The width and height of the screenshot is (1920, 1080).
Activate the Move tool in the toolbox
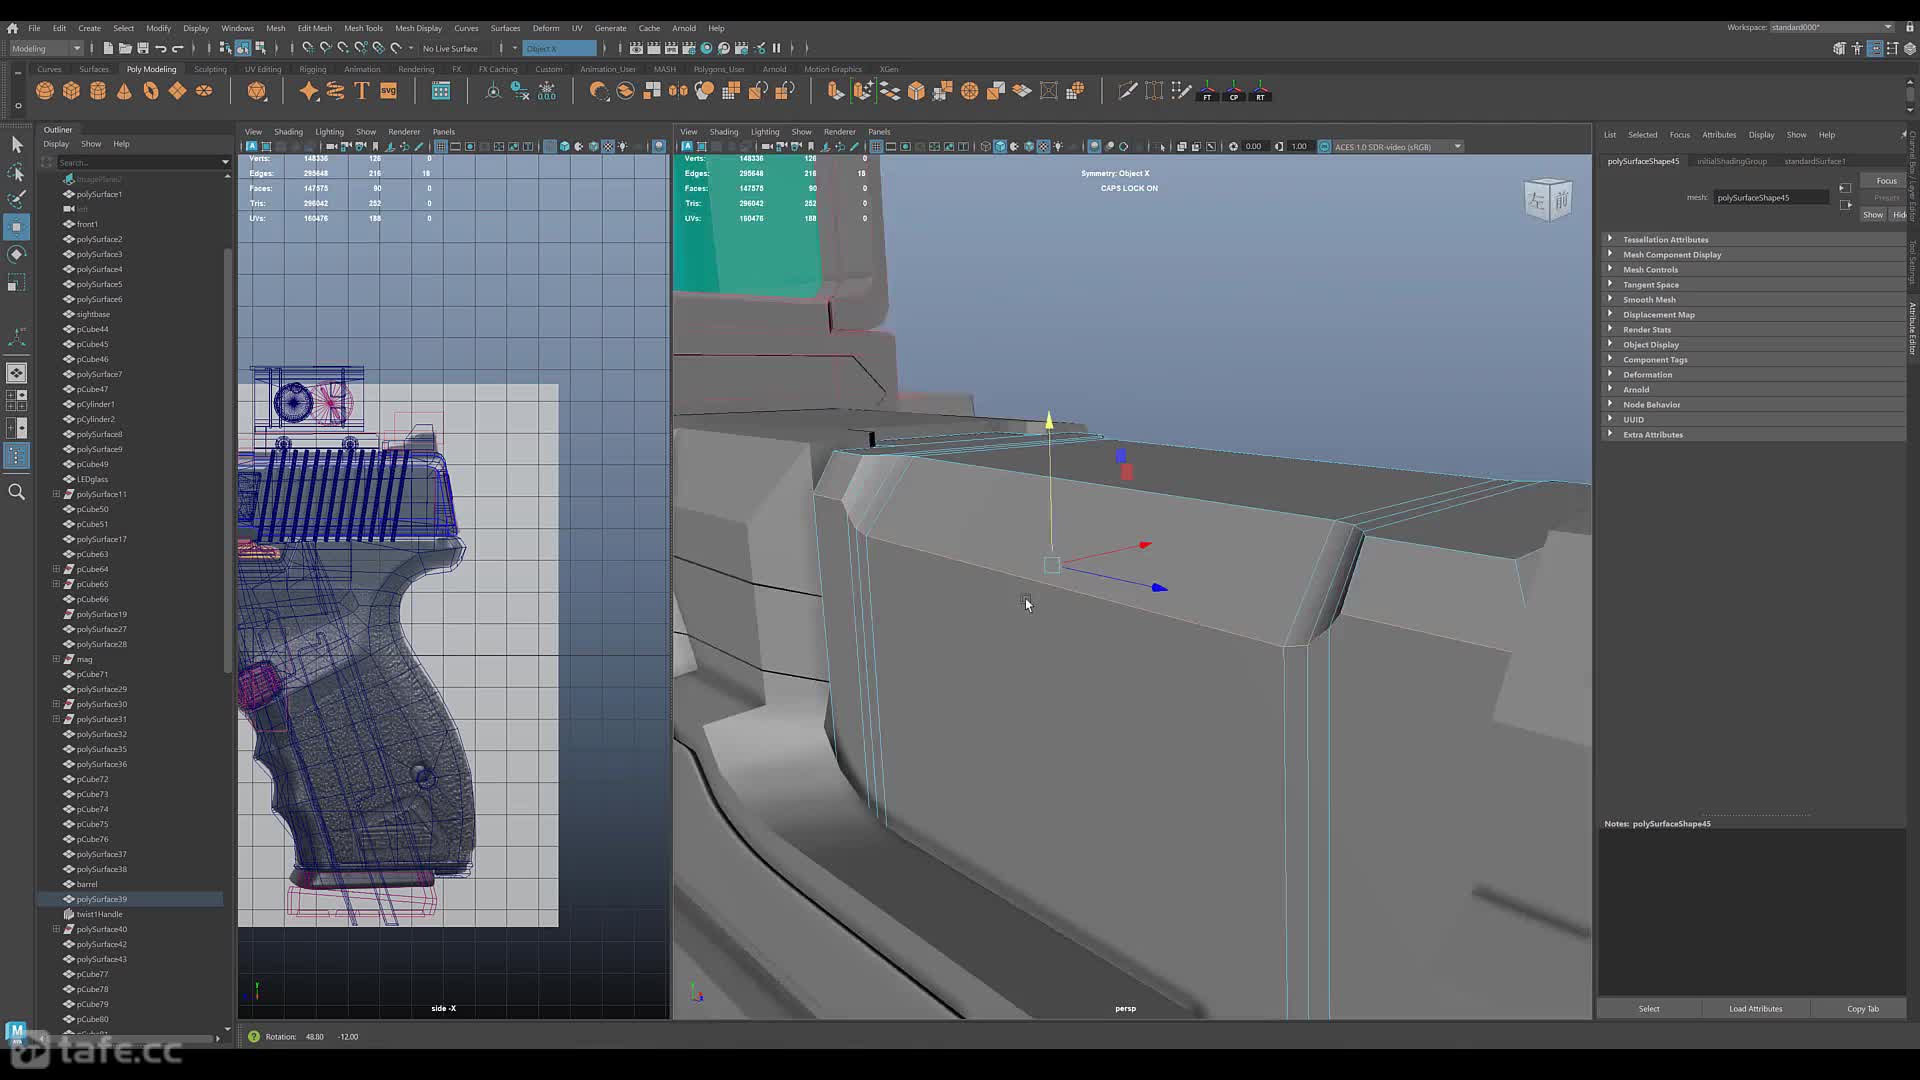[x=16, y=227]
